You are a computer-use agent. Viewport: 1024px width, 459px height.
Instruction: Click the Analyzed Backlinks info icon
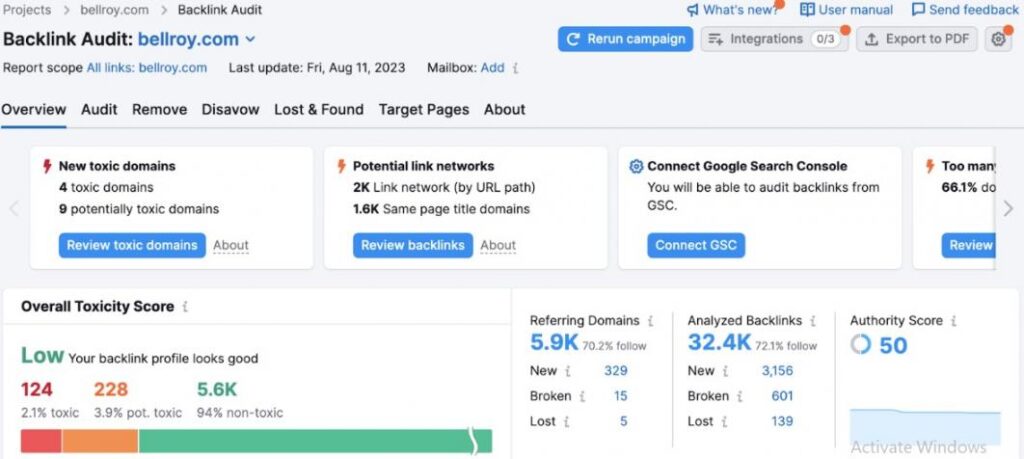[813, 321]
